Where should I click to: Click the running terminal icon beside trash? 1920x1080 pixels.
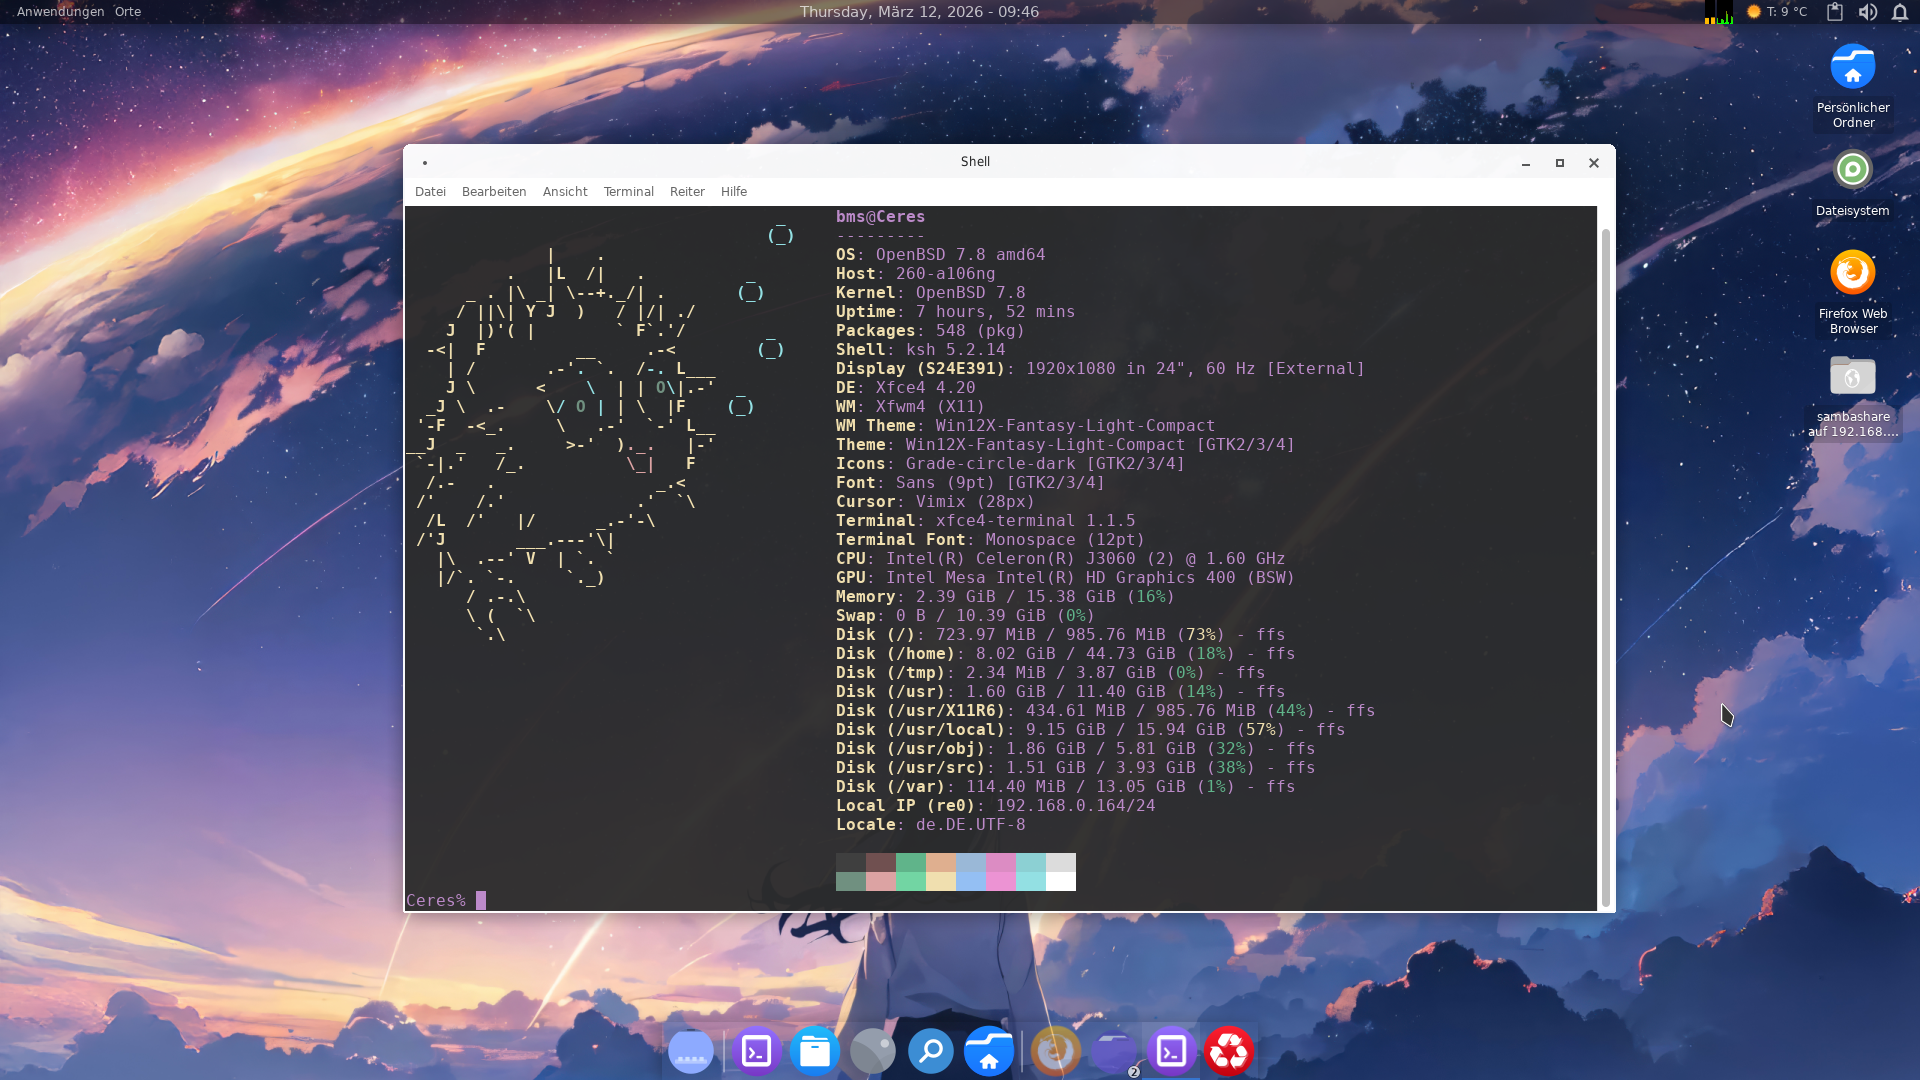point(1171,1052)
